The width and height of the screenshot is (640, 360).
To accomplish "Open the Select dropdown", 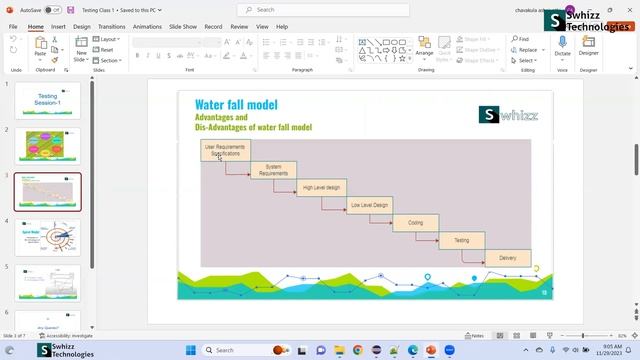I will 524,60.
